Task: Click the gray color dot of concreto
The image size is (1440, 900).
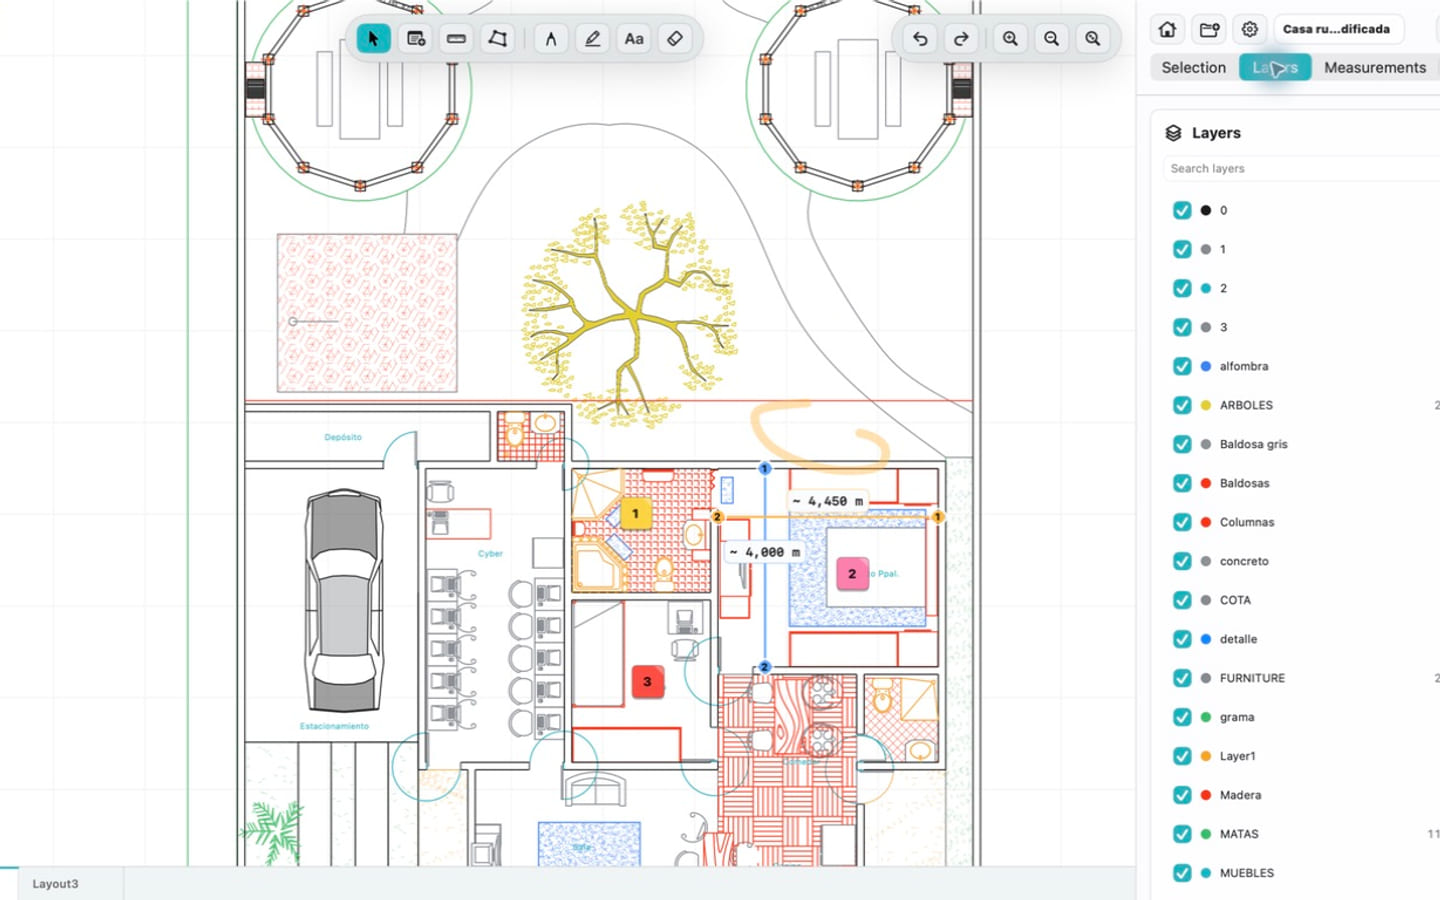Action: click(1206, 561)
